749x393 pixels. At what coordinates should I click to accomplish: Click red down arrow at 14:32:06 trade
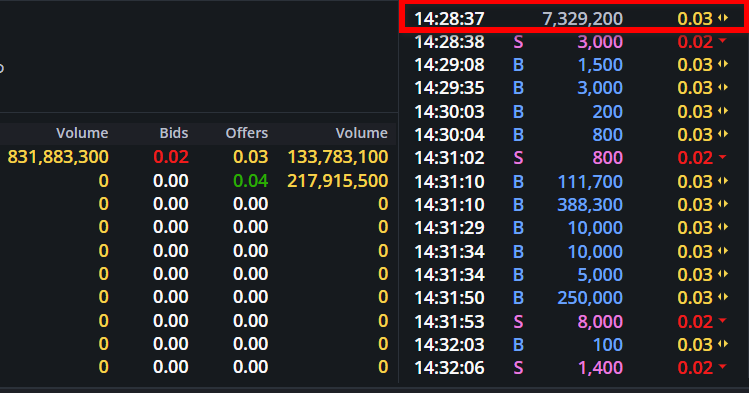(722, 367)
